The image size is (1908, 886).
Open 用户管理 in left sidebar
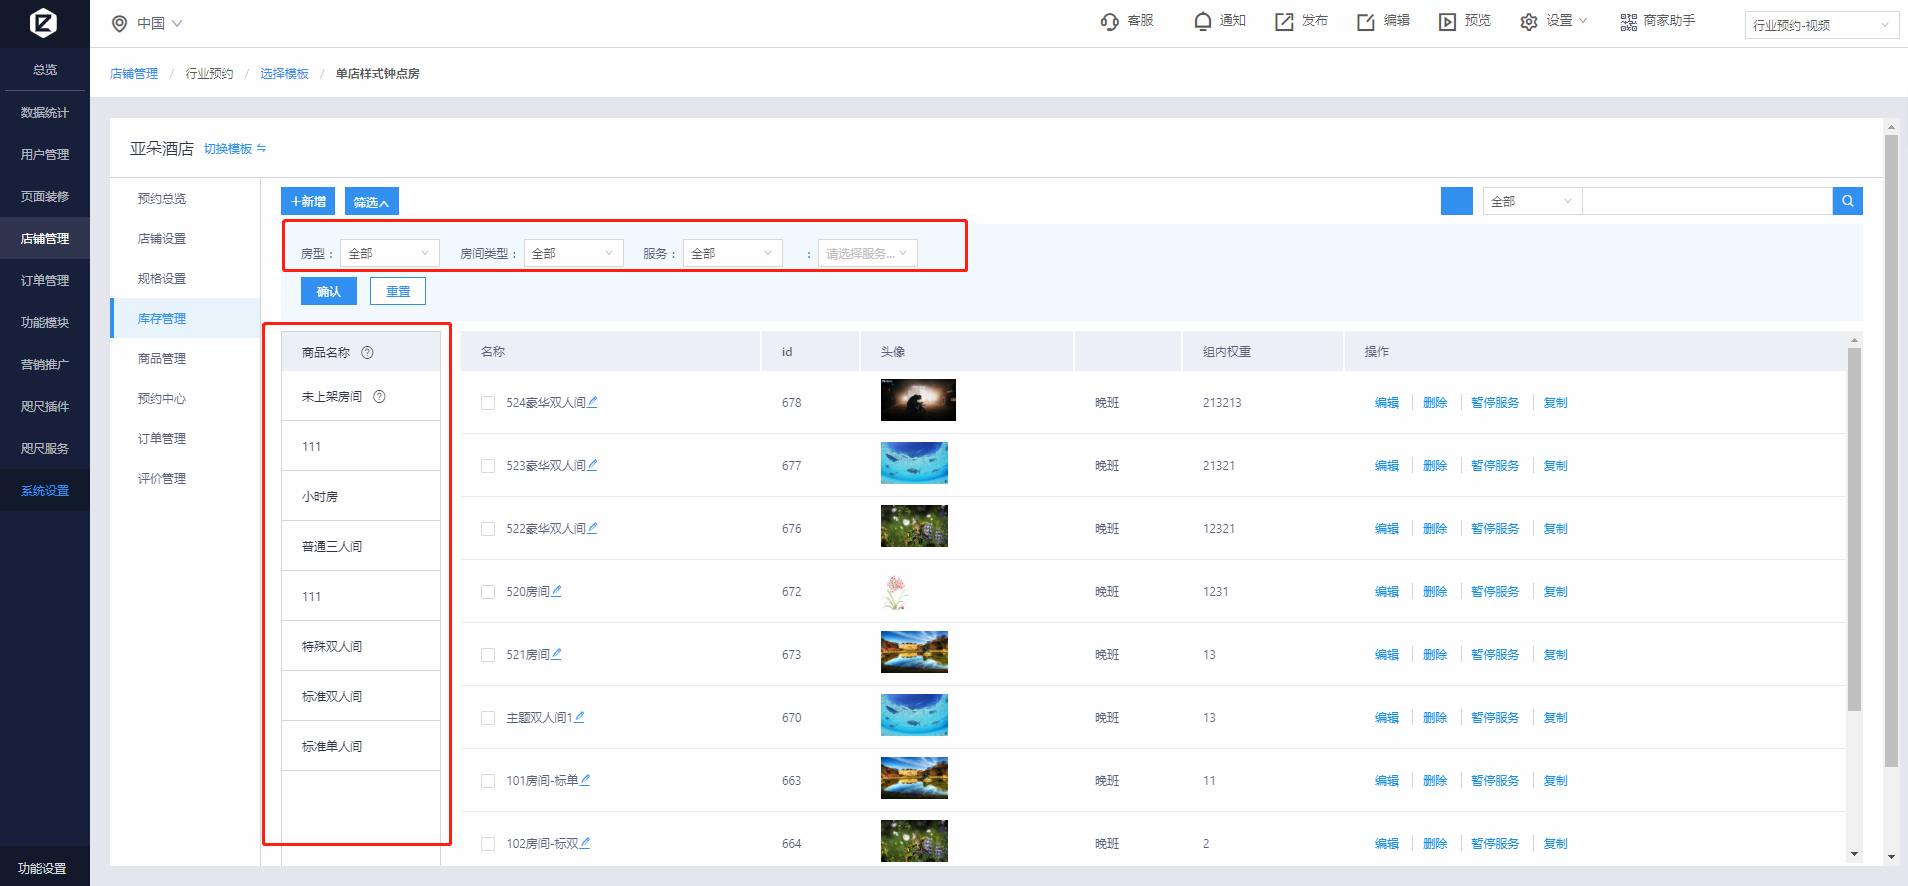45,154
